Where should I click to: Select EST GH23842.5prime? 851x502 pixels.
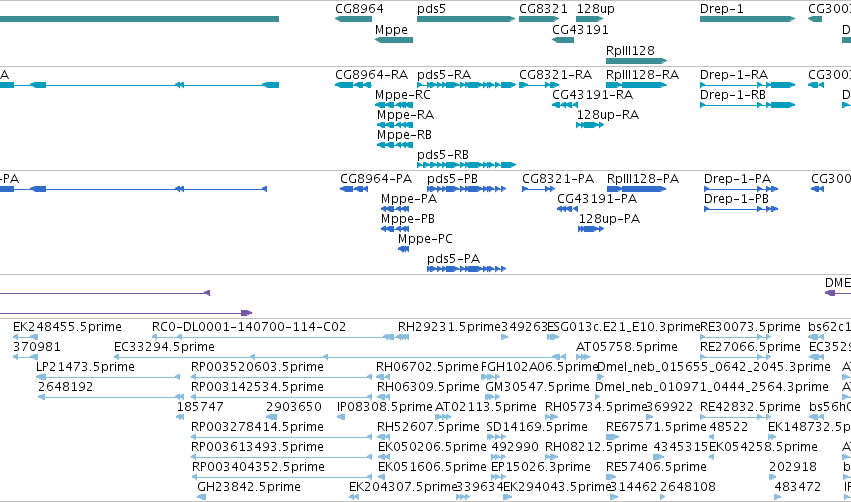(249, 487)
